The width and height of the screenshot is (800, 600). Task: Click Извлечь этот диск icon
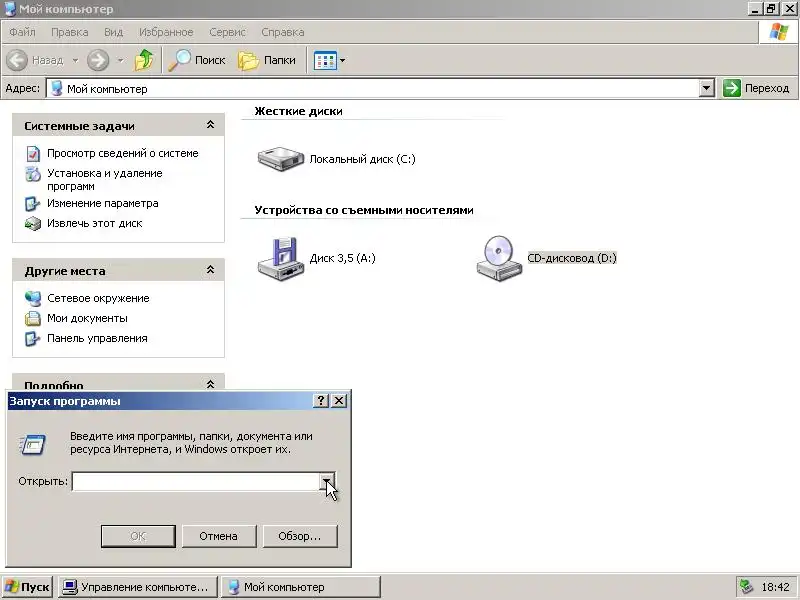click(x=33, y=223)
